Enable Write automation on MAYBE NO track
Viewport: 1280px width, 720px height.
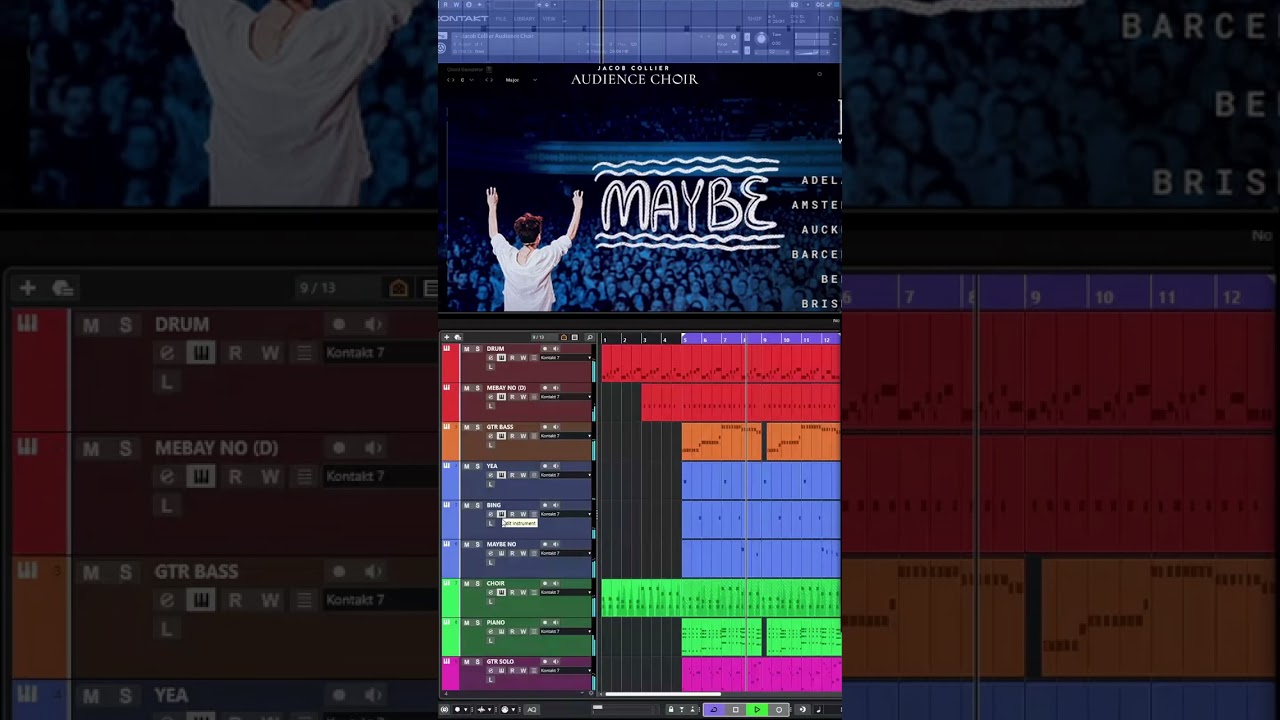pos(523,553)
